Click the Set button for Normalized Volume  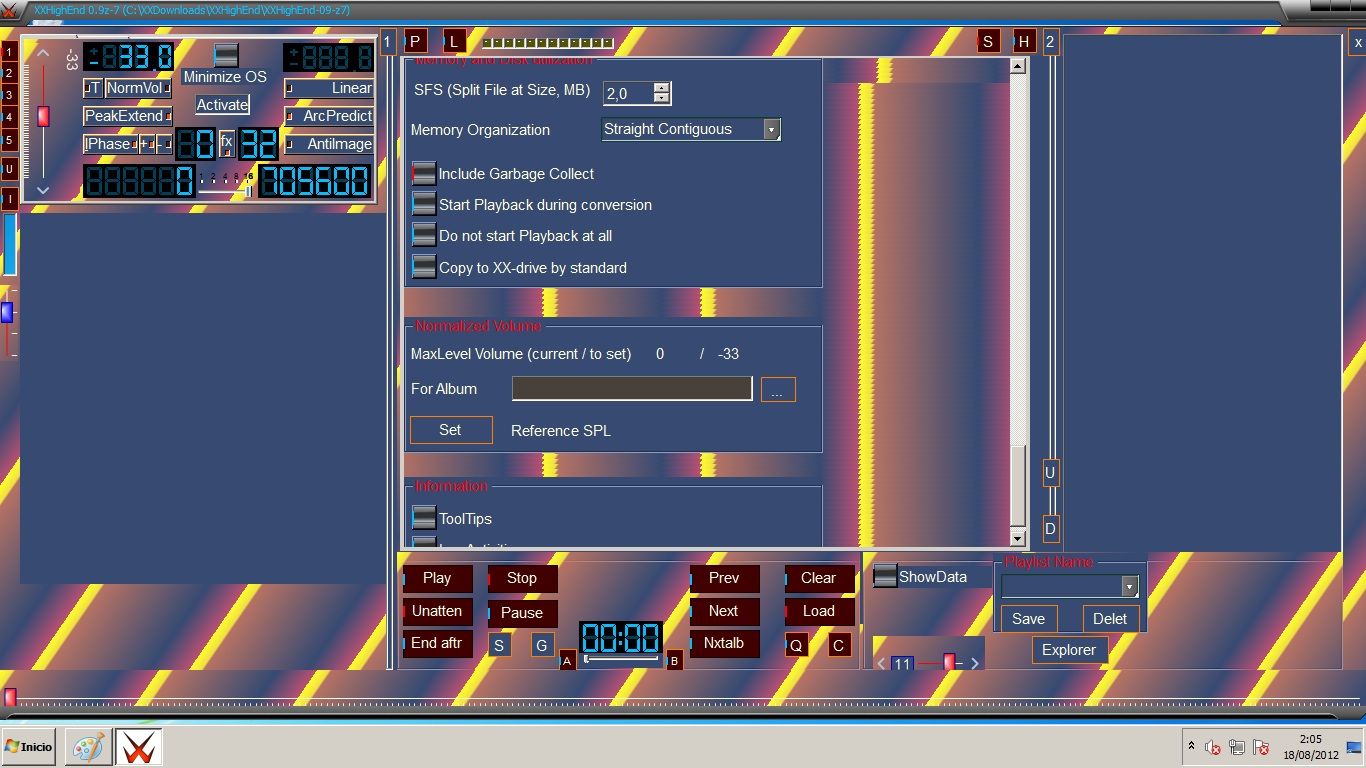click(x=451, y=430)
